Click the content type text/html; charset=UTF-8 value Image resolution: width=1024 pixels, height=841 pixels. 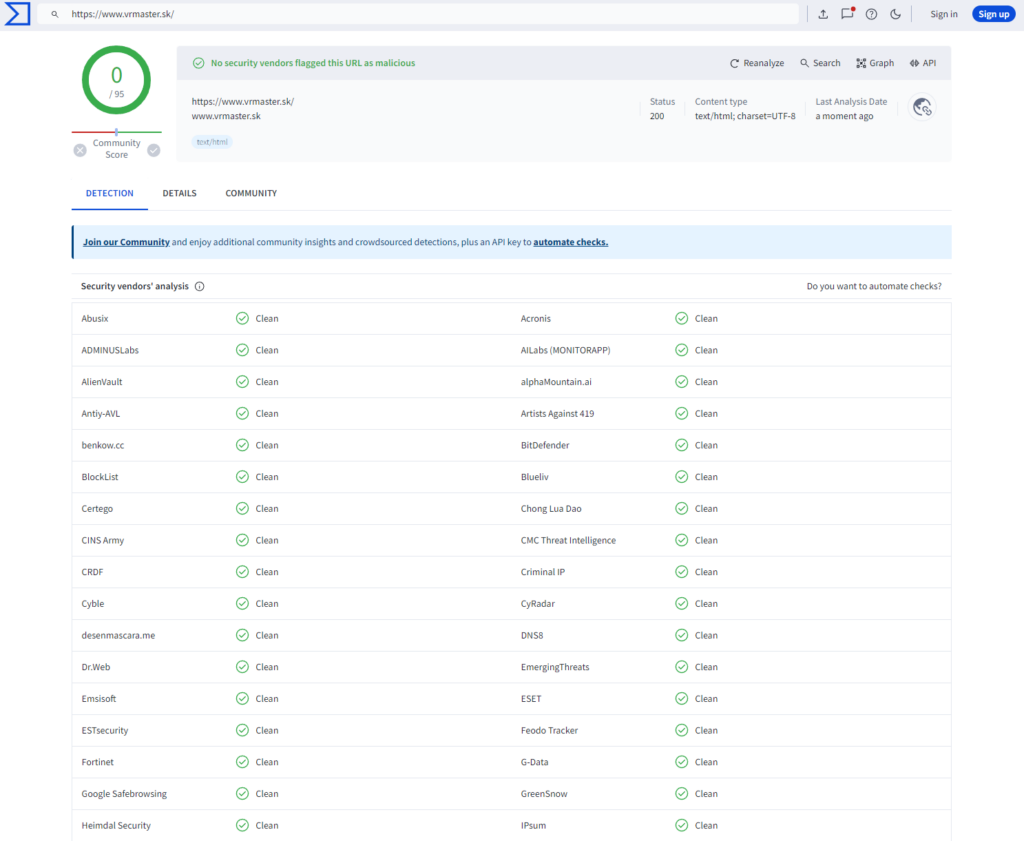tap(745, 116)
